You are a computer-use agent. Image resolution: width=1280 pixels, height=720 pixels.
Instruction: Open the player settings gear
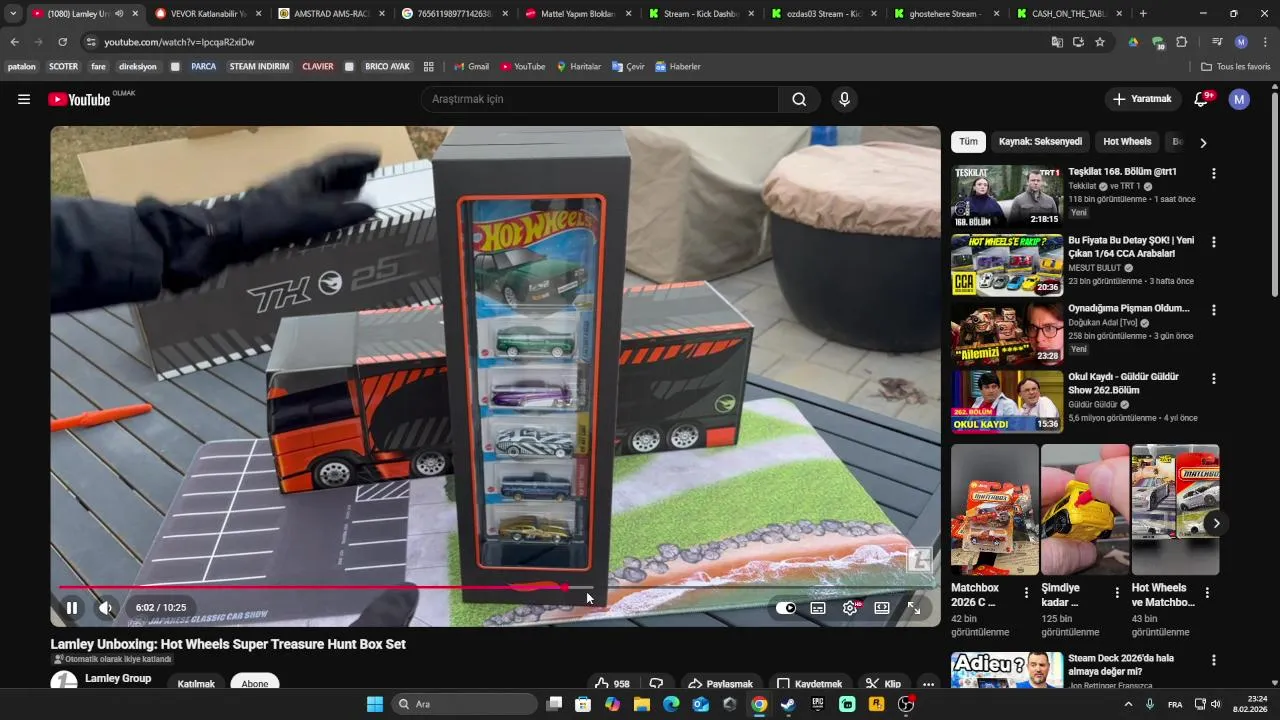coord(851,608)
